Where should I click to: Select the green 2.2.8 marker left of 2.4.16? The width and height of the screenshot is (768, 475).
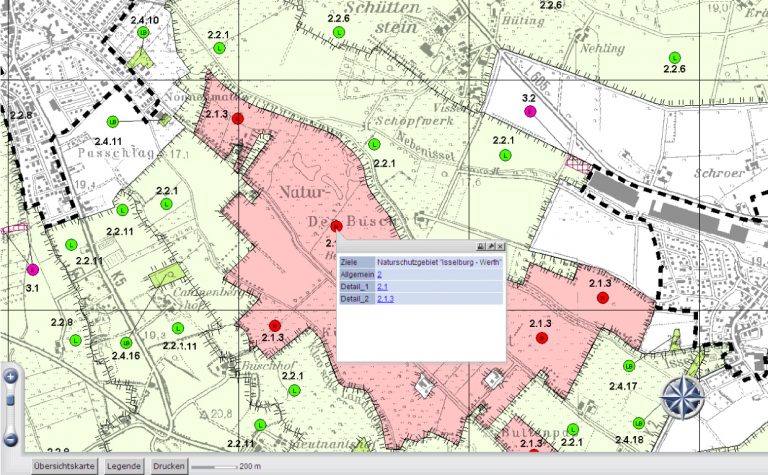75,340
